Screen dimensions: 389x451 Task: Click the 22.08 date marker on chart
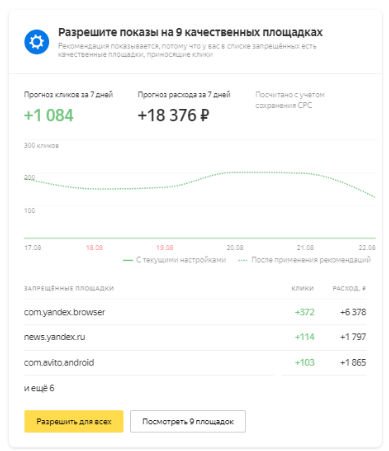point(367,248)
